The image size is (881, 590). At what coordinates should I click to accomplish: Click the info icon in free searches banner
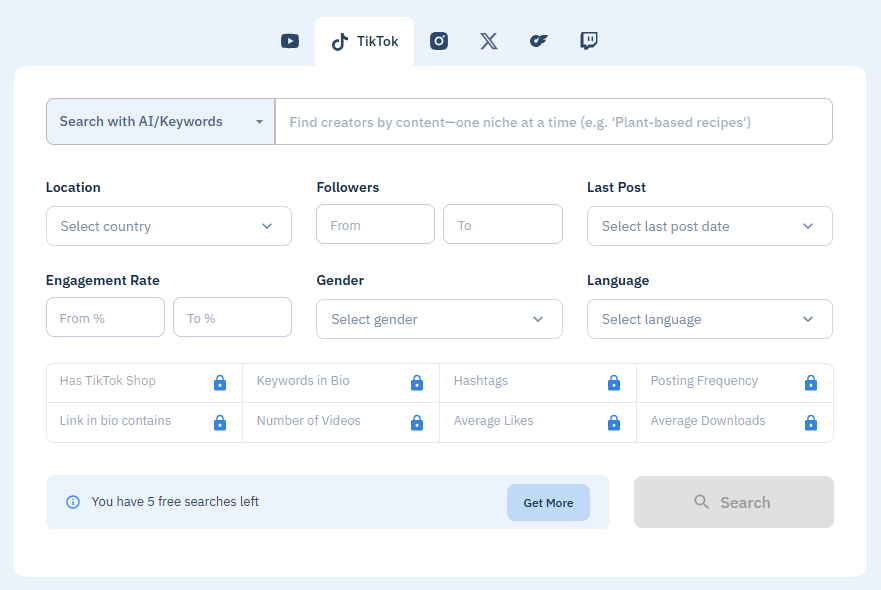(73, 502)
